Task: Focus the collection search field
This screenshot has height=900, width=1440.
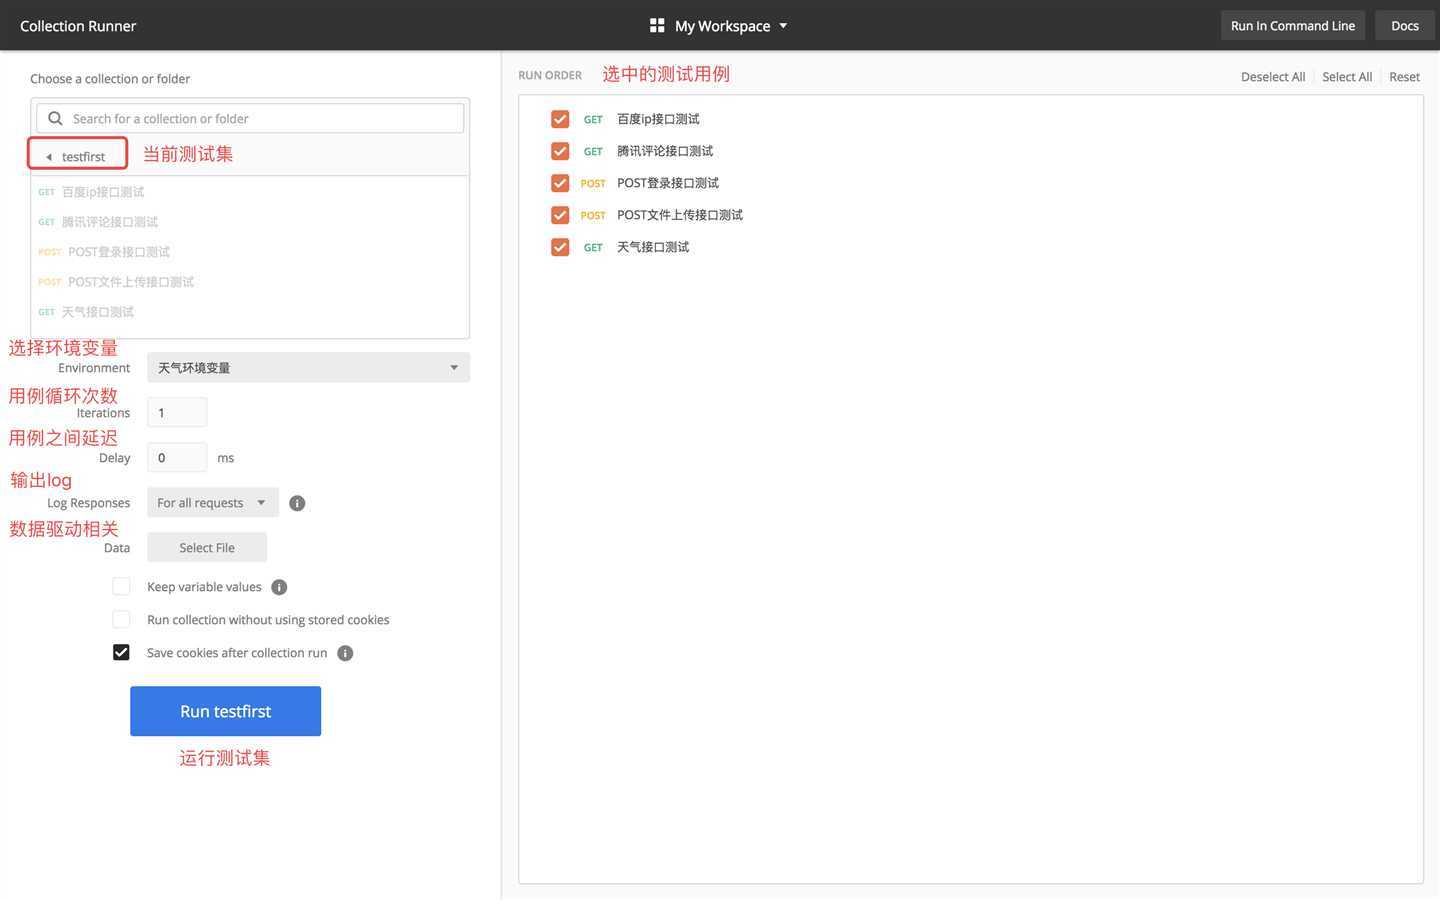Action: (250, 118)
